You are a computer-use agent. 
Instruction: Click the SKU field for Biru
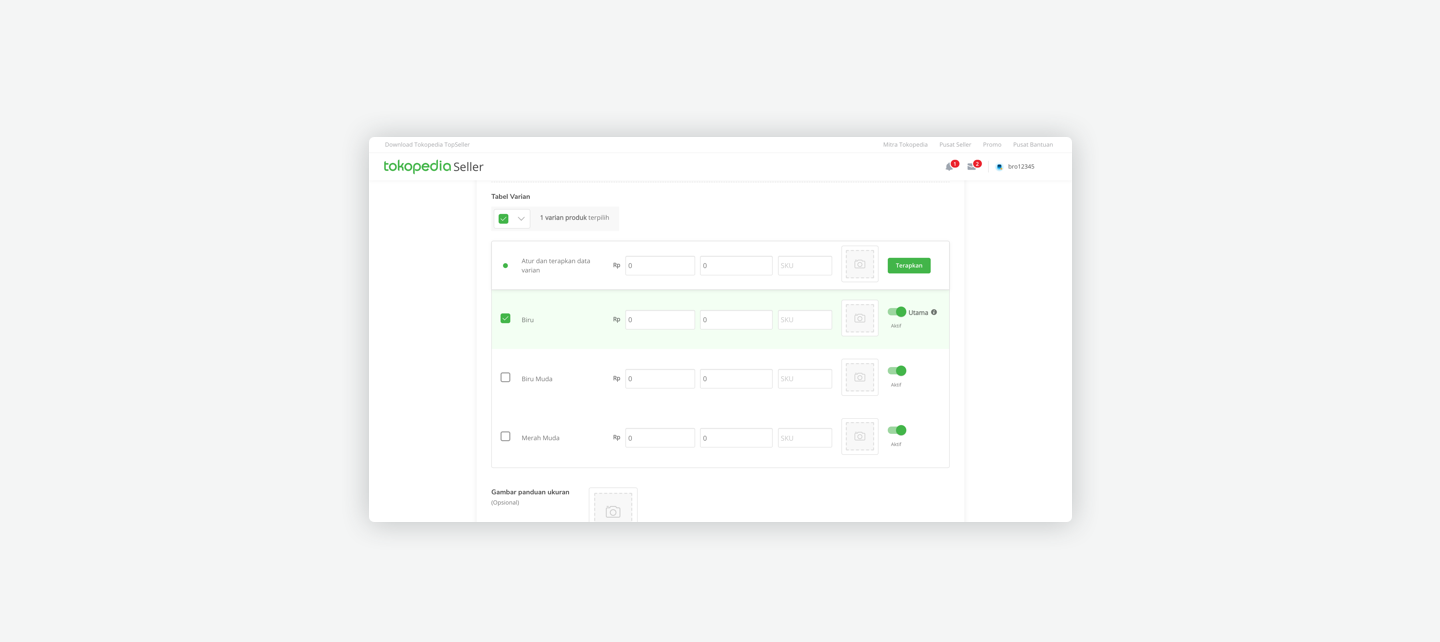point(805,320)
